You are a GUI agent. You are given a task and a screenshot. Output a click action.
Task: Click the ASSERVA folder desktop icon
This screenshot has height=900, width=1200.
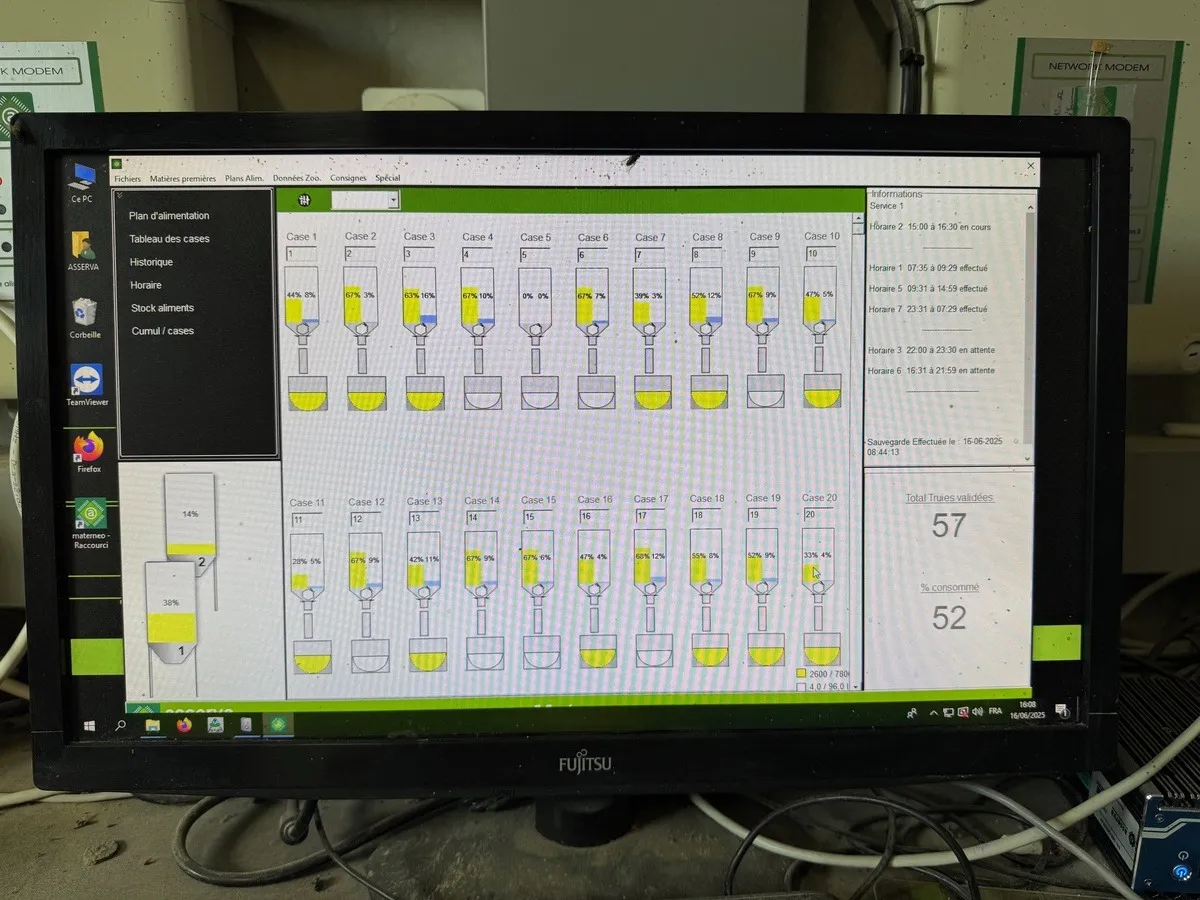click(84, 246)
